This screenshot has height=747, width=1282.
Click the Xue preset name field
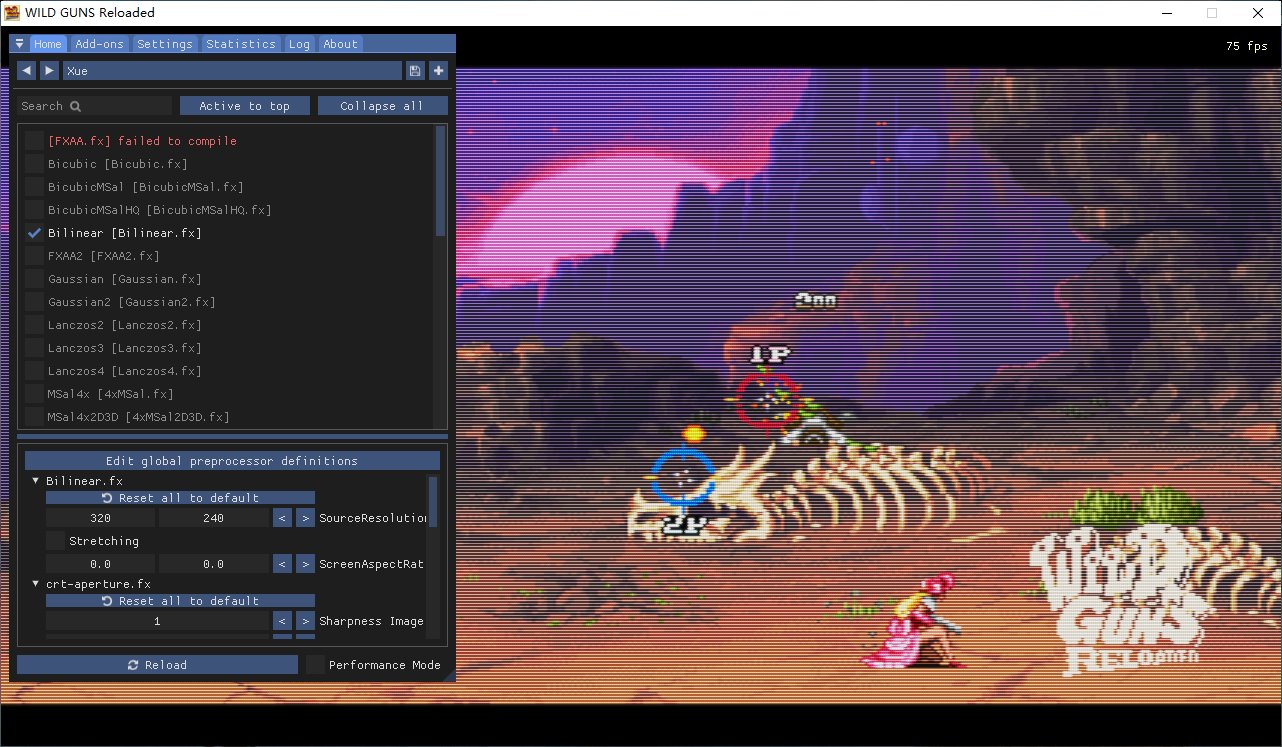click(230, 70)
